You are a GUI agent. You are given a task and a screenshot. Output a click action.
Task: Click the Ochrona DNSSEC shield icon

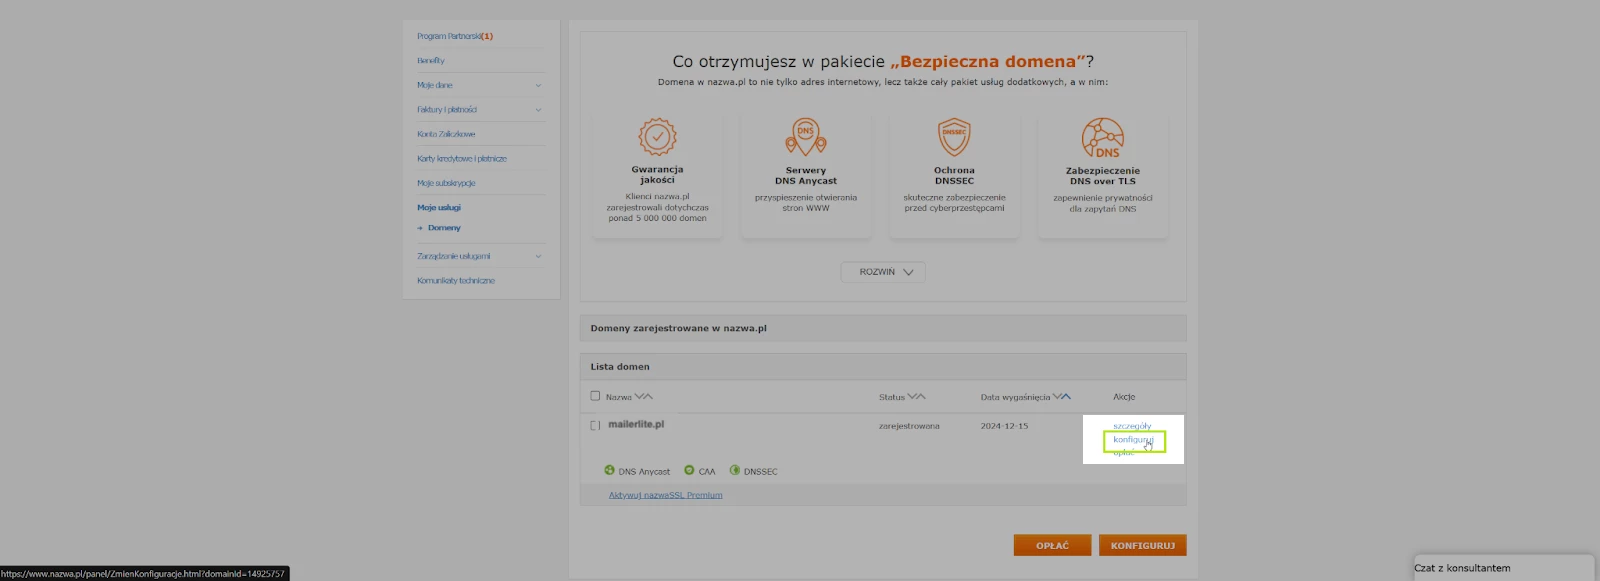(x=954, y=137)
